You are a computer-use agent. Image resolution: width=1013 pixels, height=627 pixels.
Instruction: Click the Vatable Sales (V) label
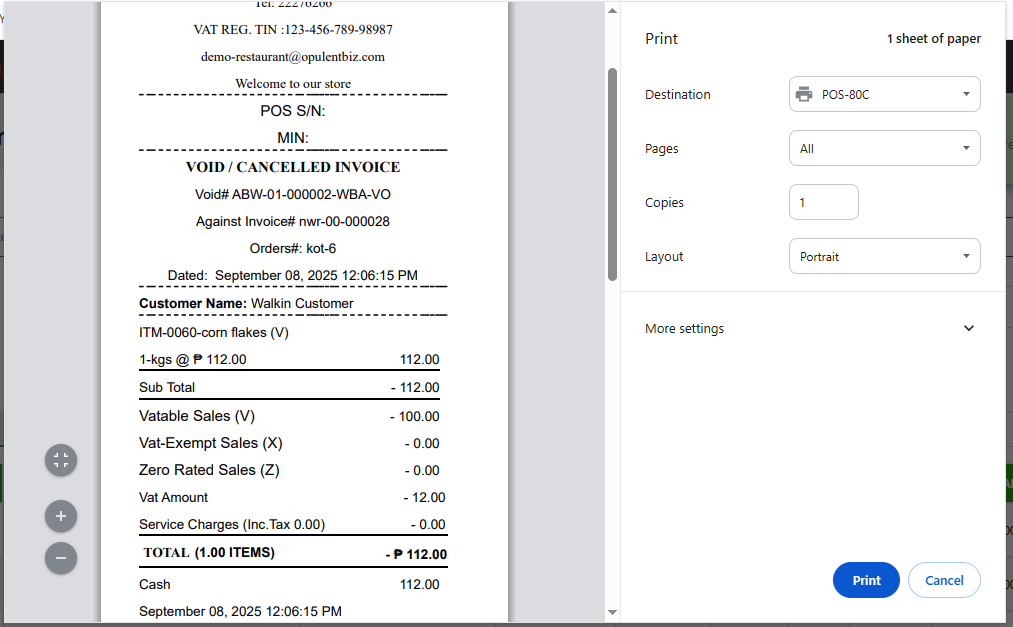click(197, 416)
